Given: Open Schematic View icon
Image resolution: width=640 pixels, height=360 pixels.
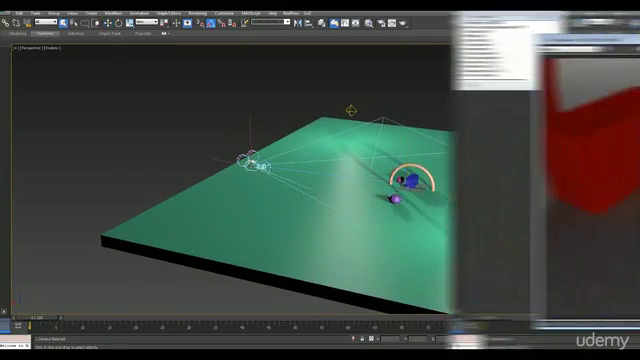Looking at the screenshot, I should [356, 23].
